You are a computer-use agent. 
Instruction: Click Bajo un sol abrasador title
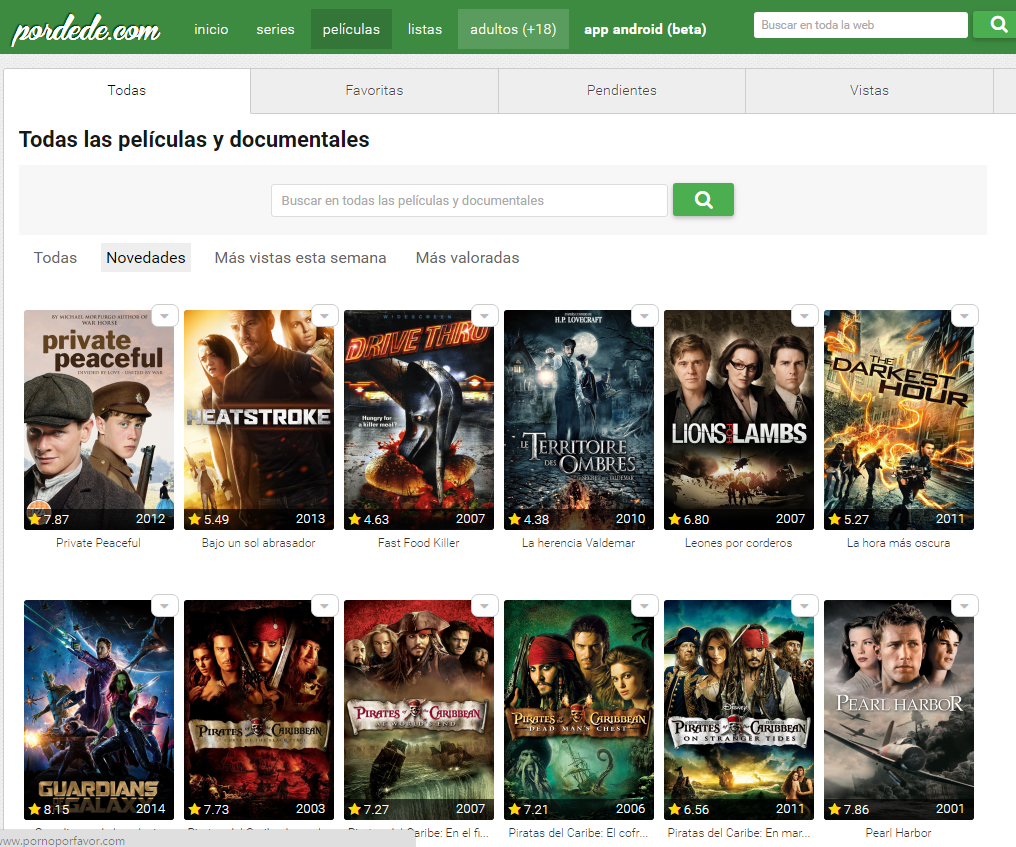pyautogui.click(x=259, y=543)
